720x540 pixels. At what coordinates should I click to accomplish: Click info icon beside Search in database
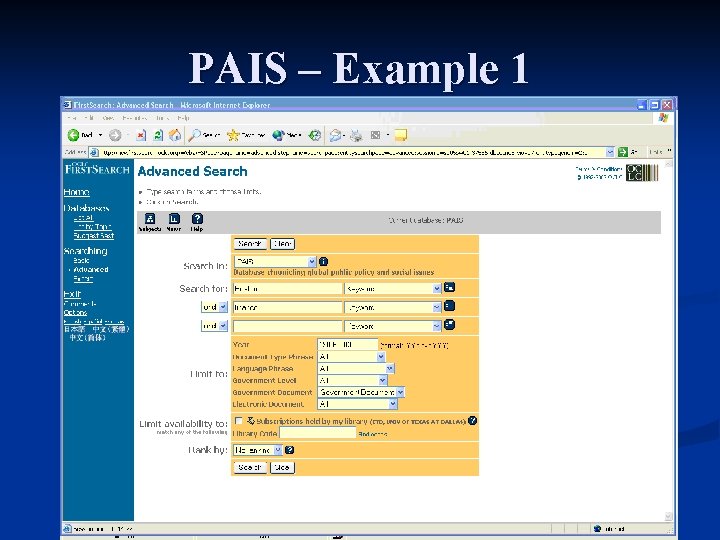click(x=323, y=261)
